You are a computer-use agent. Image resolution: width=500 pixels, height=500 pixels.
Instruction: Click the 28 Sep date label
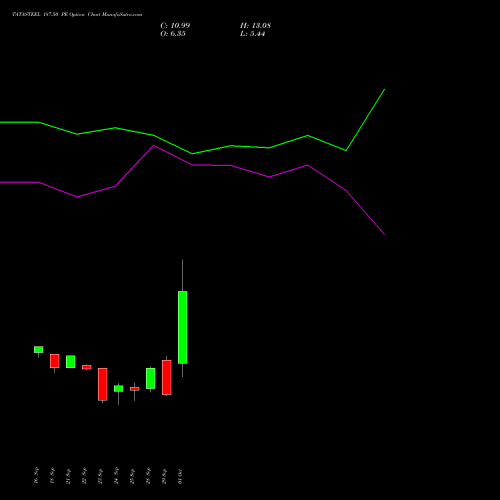pos(148,476)
